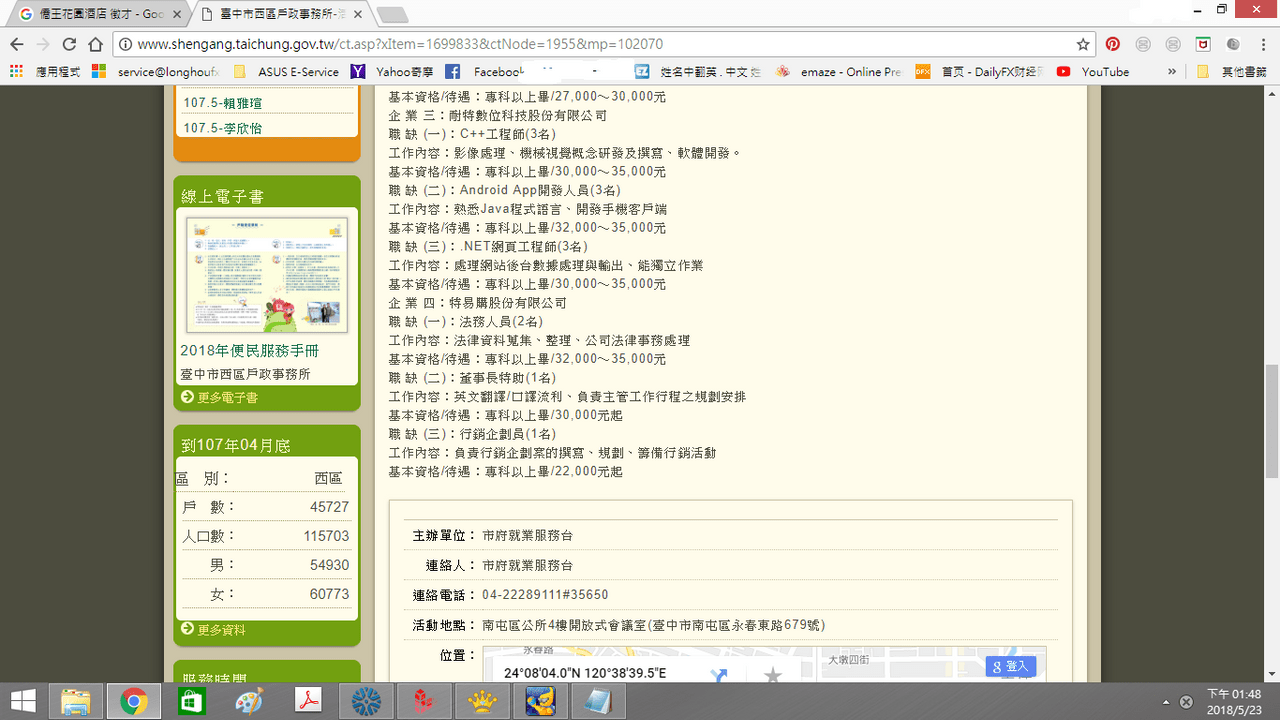Bookmark this page with the star
Screen dimensions: 1280x720
click(1083, 44)
